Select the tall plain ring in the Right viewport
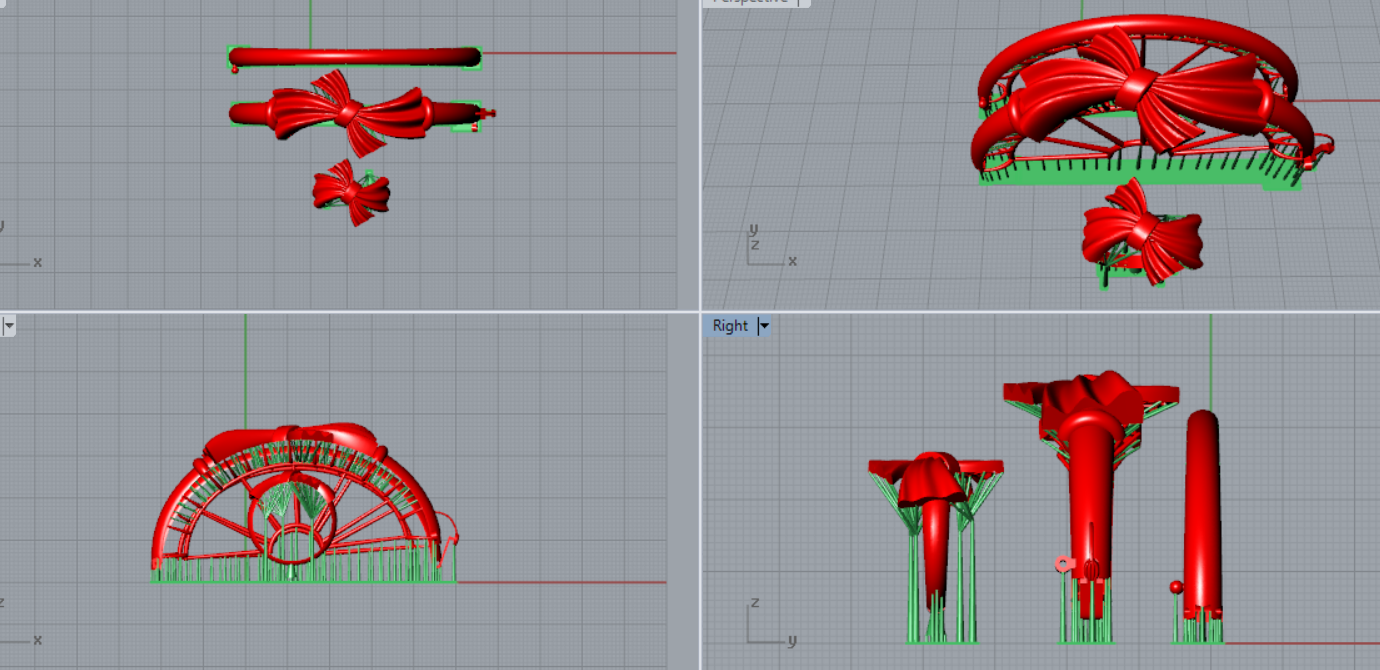Screen dimensions: 1380x670 click(1202, 510)
